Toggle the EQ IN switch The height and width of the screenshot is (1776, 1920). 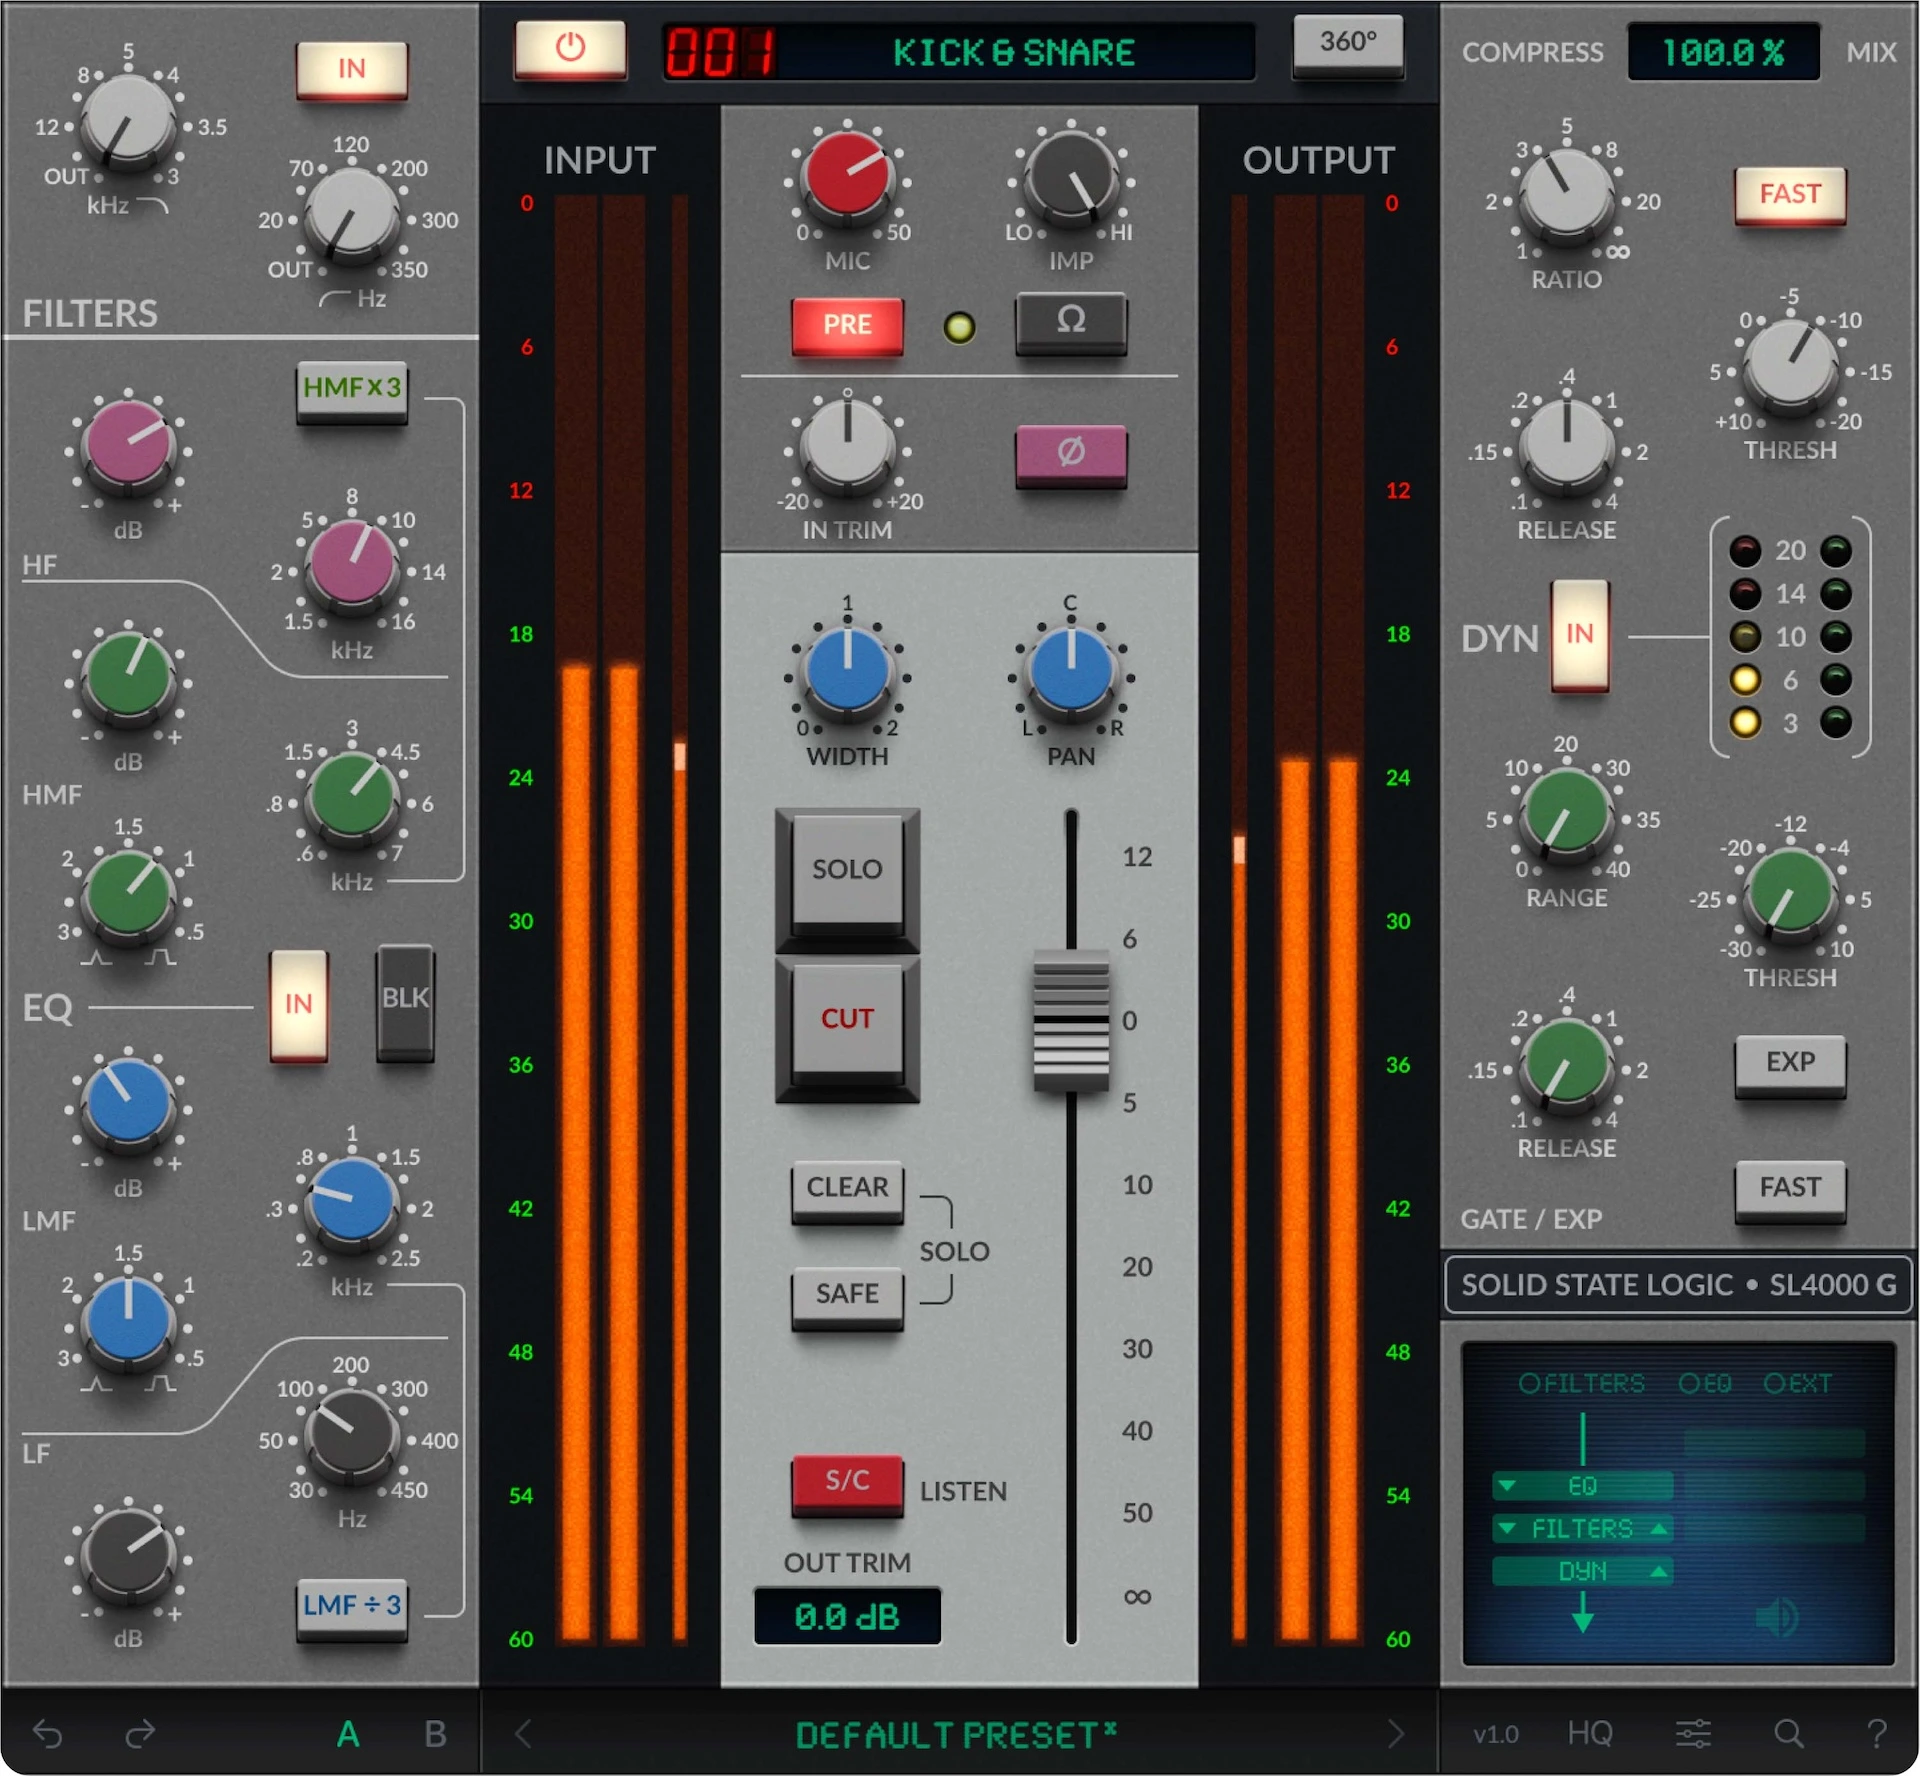click(299, 1004)
